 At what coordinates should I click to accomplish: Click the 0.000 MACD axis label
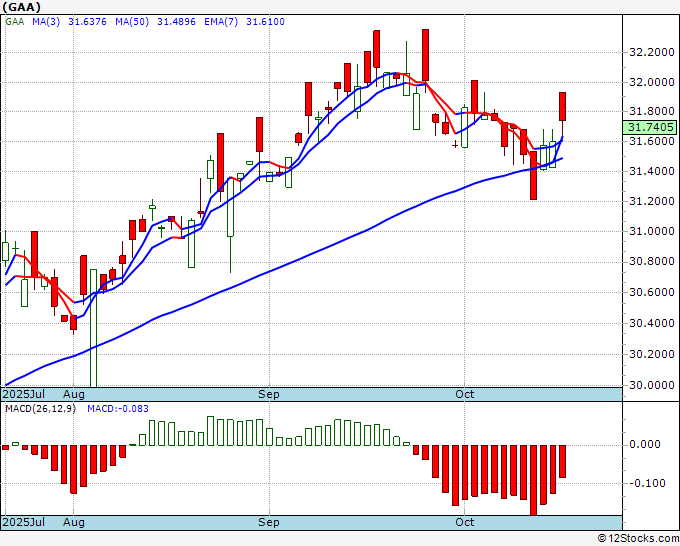click(x=646, y=444)
